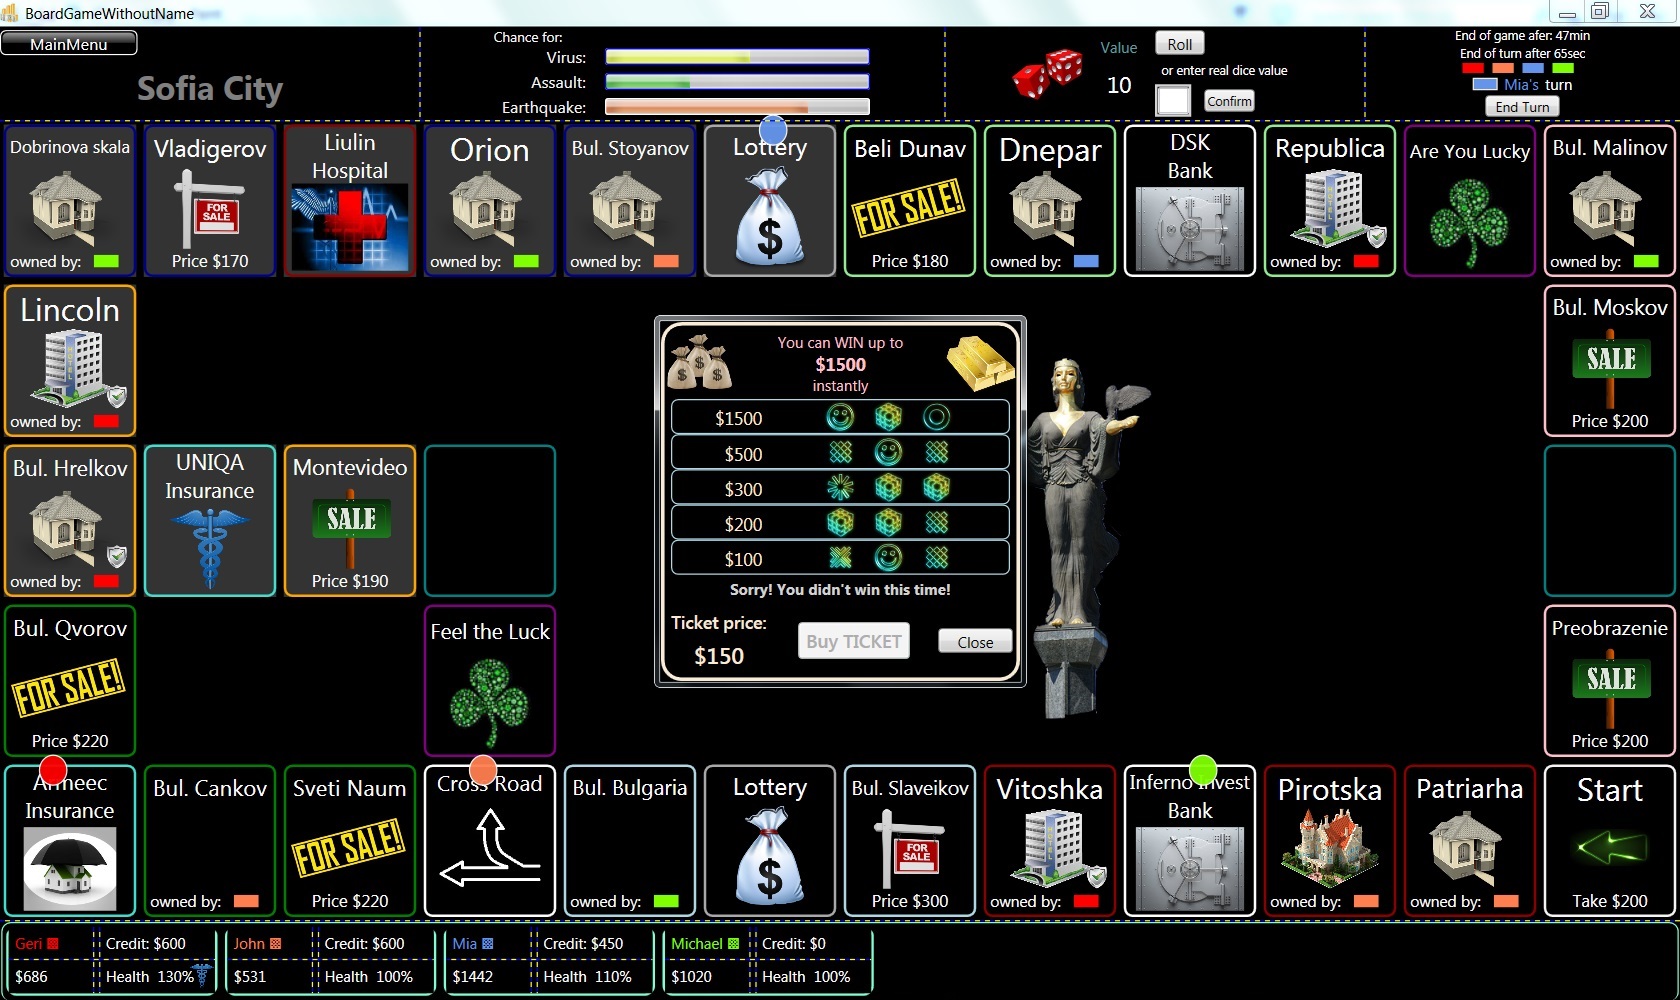This screenshot has width=1680, height=1000.
Task: Click the Vitoshka building icon
Action: (1056, 848)
